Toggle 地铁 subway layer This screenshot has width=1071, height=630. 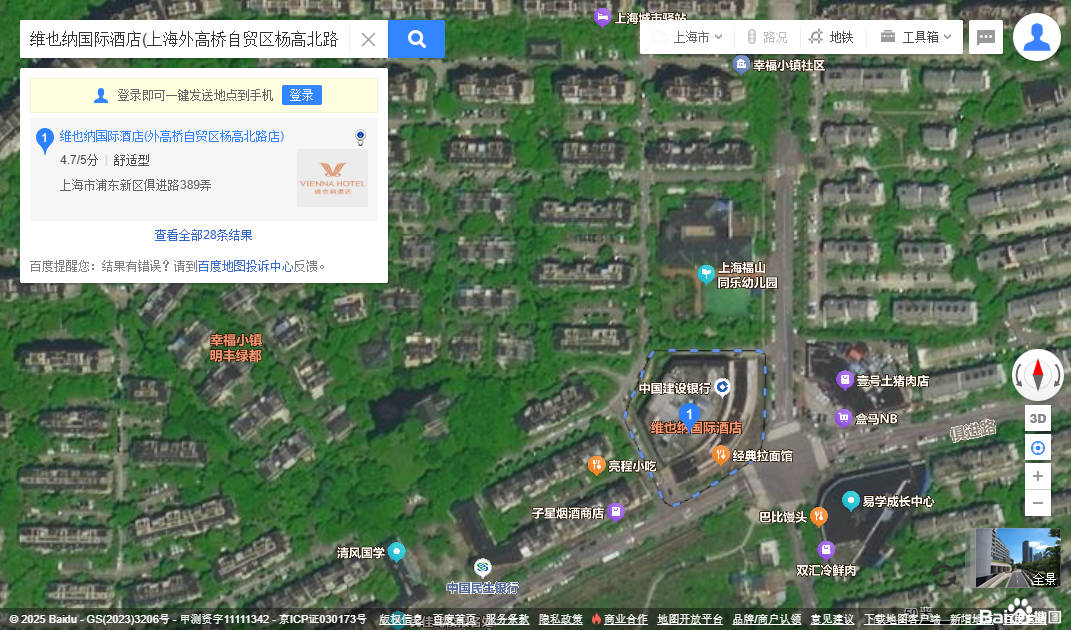(830, 38)
